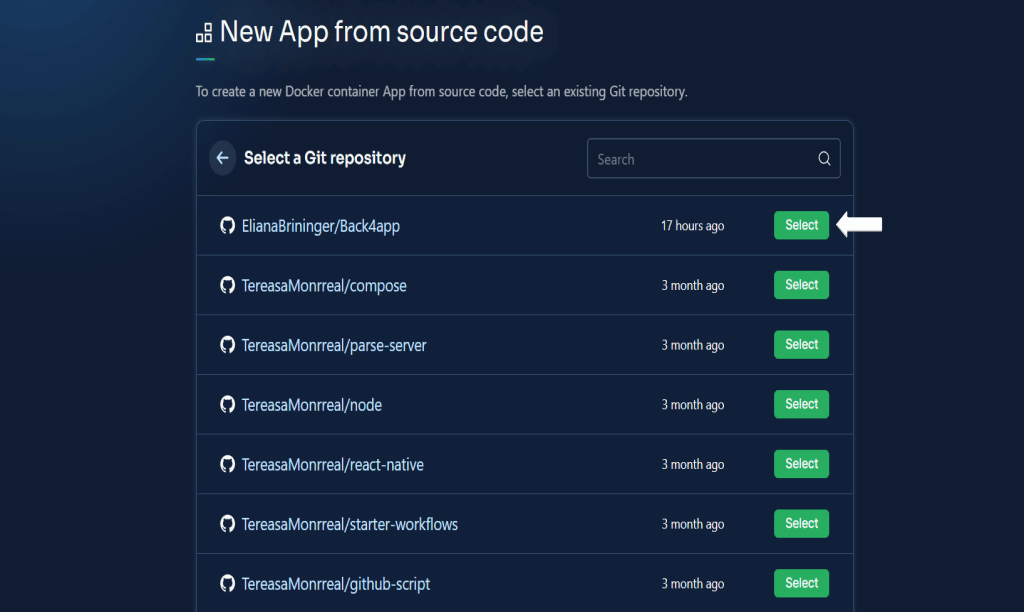Image resolution: width=1024 pixels, height=612 pixels.
Task: Click GitHub icon next to TereasaMonrreal/github-script
Action: (x=227, y=583)
